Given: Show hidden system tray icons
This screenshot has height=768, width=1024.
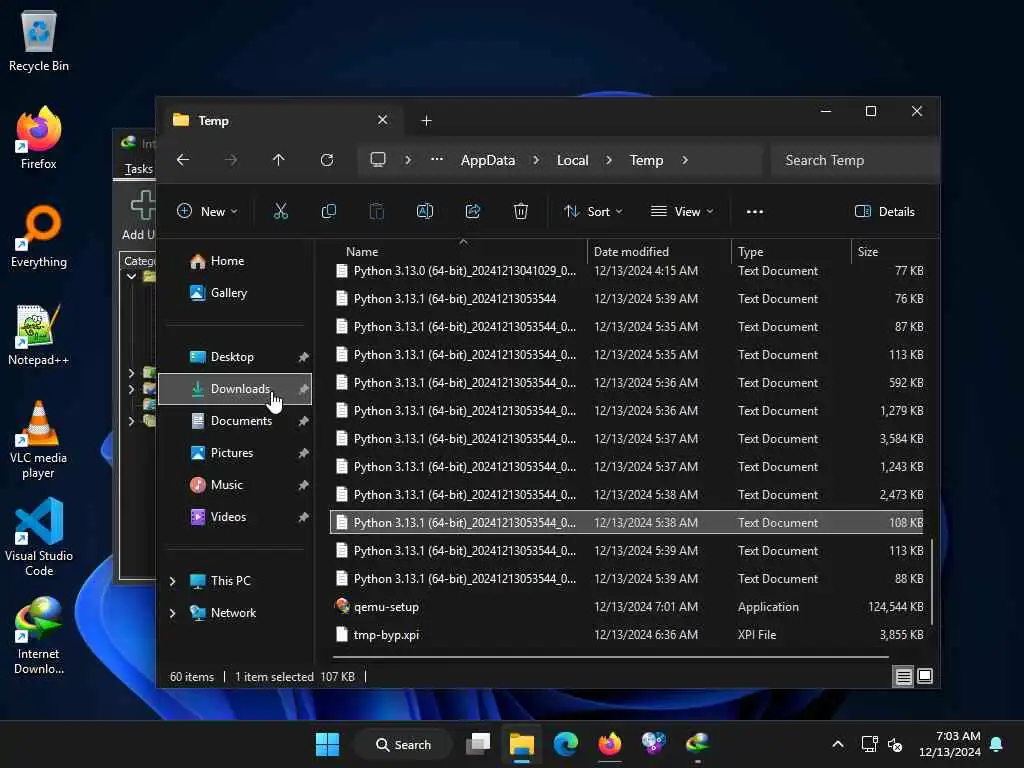Looking at the screenshot, I should click(x=838, y=744).
